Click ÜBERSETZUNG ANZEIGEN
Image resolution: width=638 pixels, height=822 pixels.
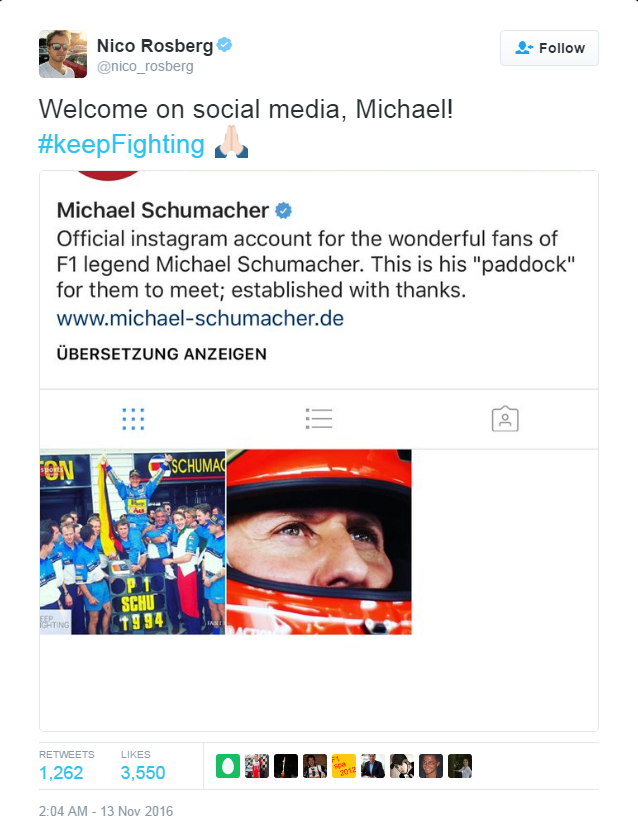pyautogui.click(x=161, y=354)
